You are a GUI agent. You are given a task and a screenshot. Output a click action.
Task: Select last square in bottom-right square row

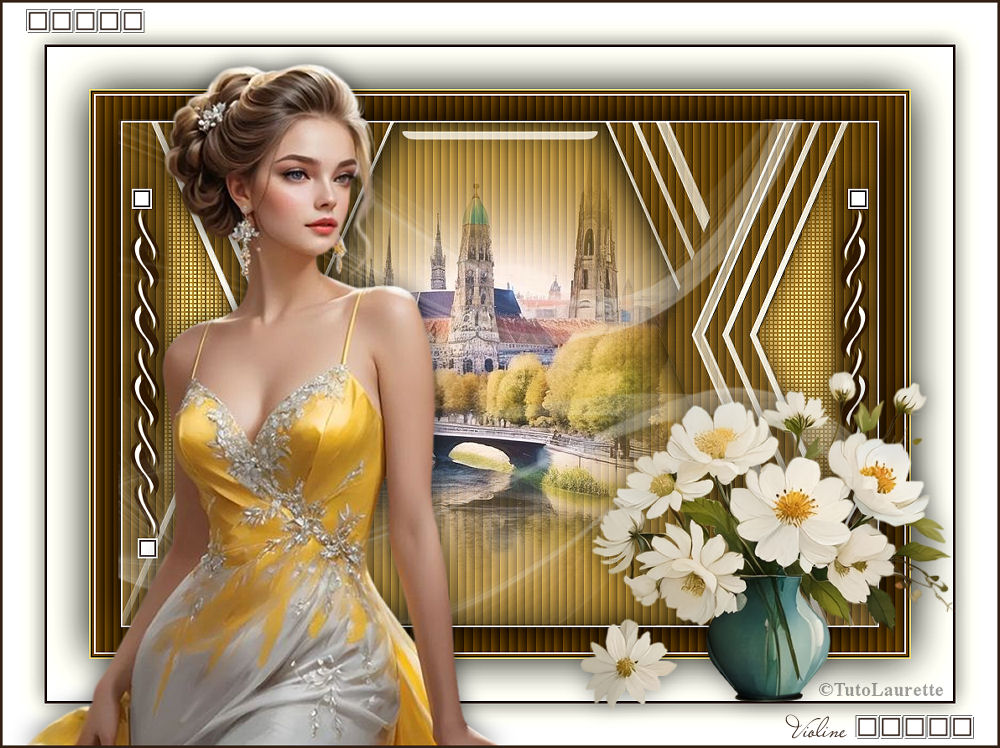click(x=961, y=727)
